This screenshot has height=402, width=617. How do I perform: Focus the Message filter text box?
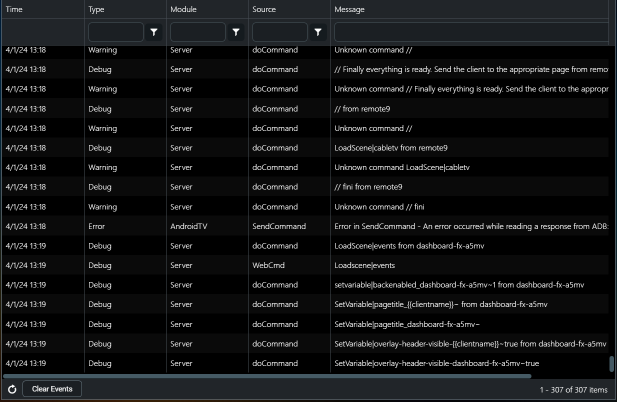click(471, 32)
